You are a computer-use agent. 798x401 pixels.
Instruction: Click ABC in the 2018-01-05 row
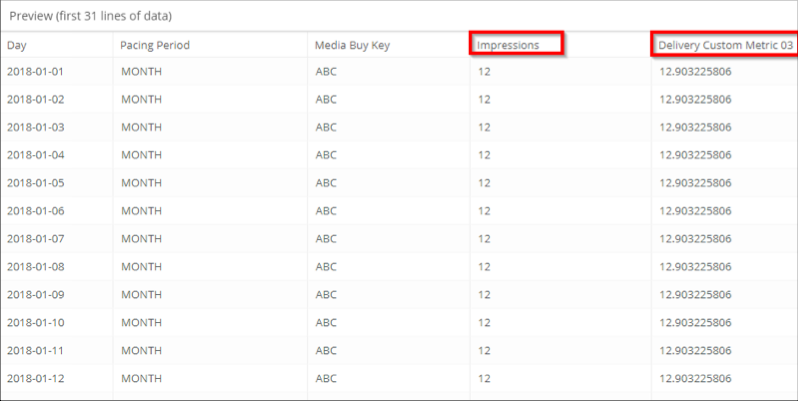tap(326, 183)
